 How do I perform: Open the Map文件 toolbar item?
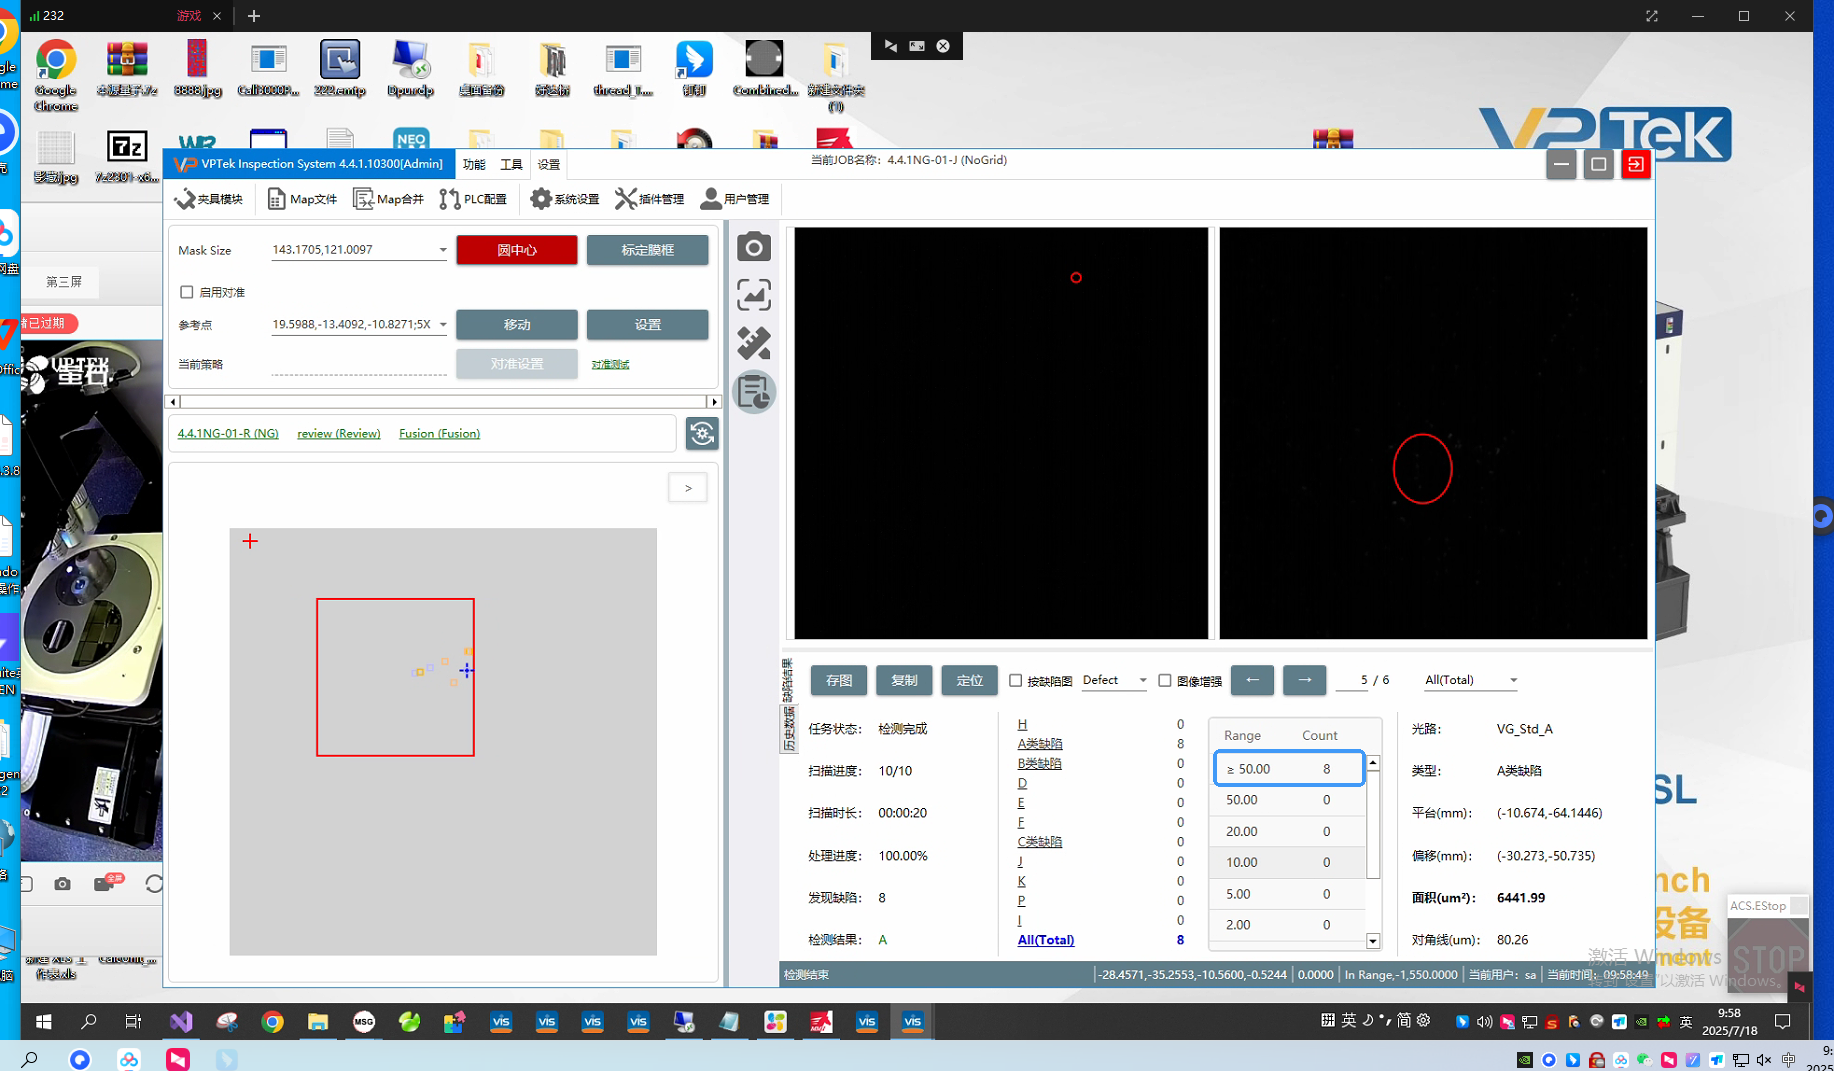coord(302,199)
